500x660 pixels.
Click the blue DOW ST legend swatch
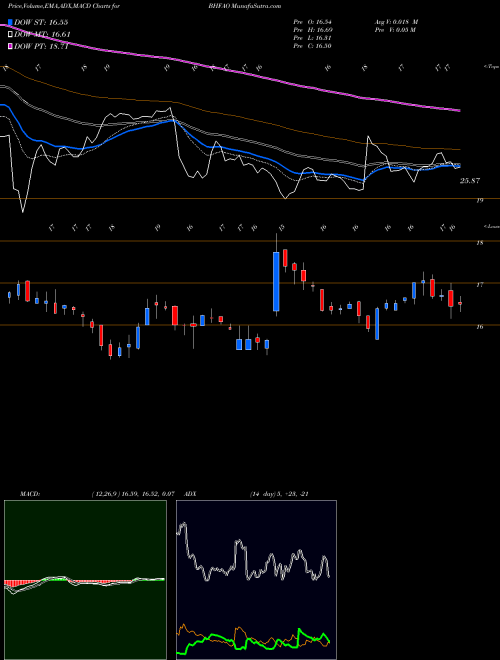(x=11, y=22)
